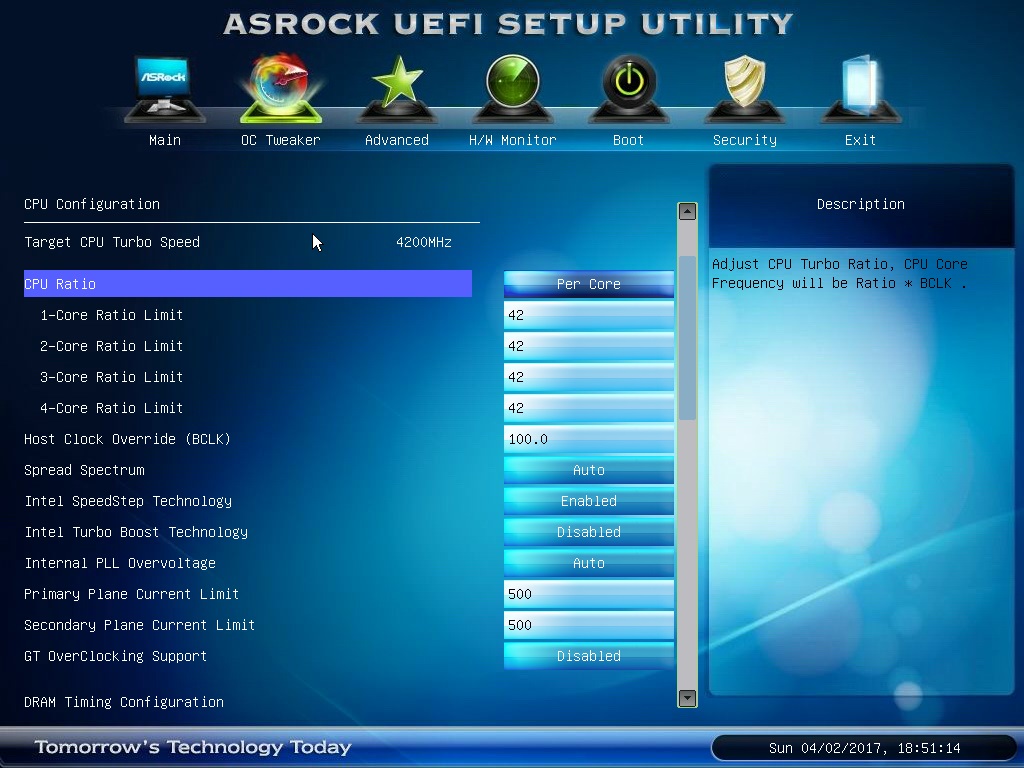Viewport: 1024px width, 768px height.
Task: Select Intel SpeedStep Technology label
Action: tap(128, 501)
